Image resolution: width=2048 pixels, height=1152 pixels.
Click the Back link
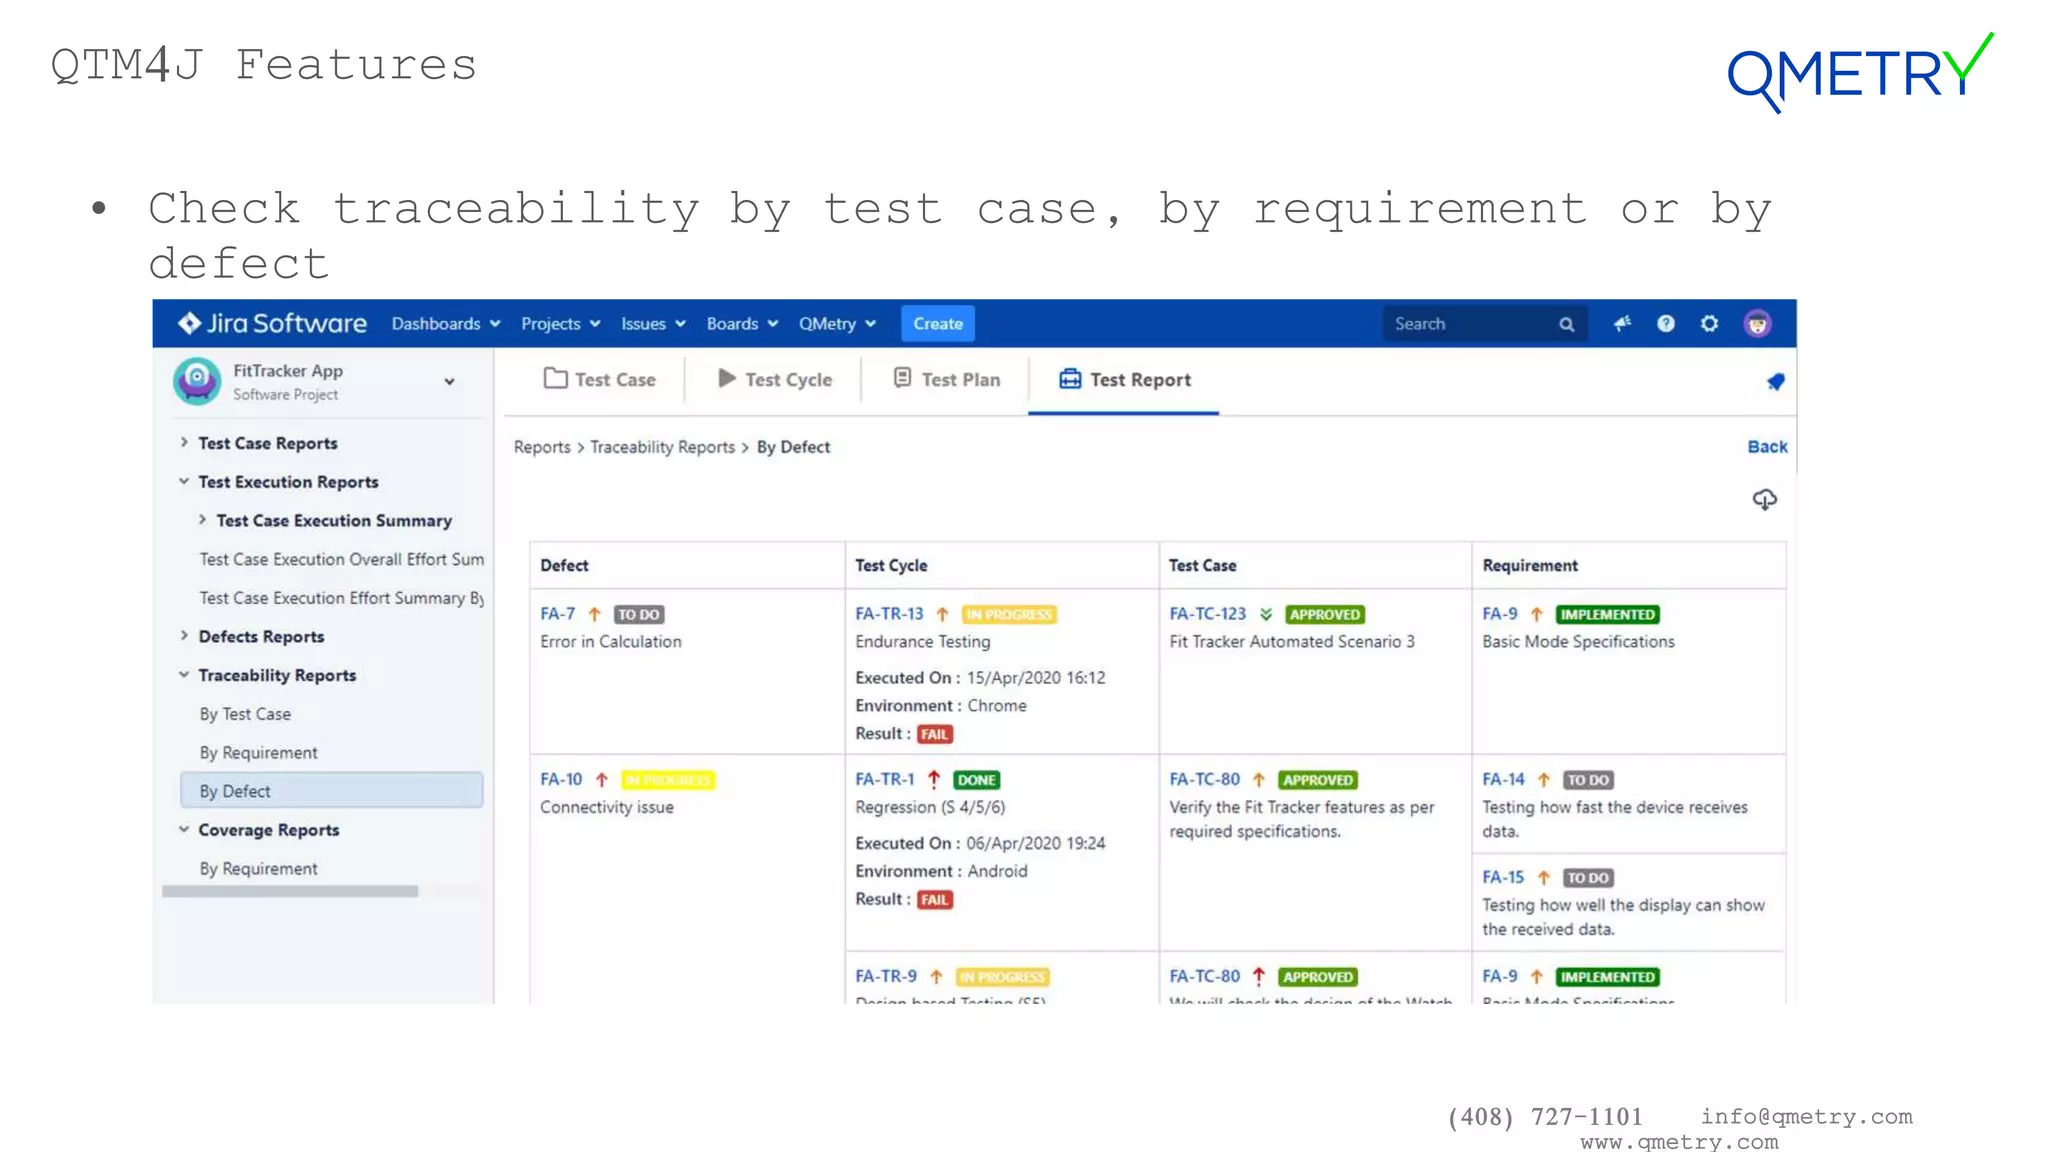(x=1767, y=447)
